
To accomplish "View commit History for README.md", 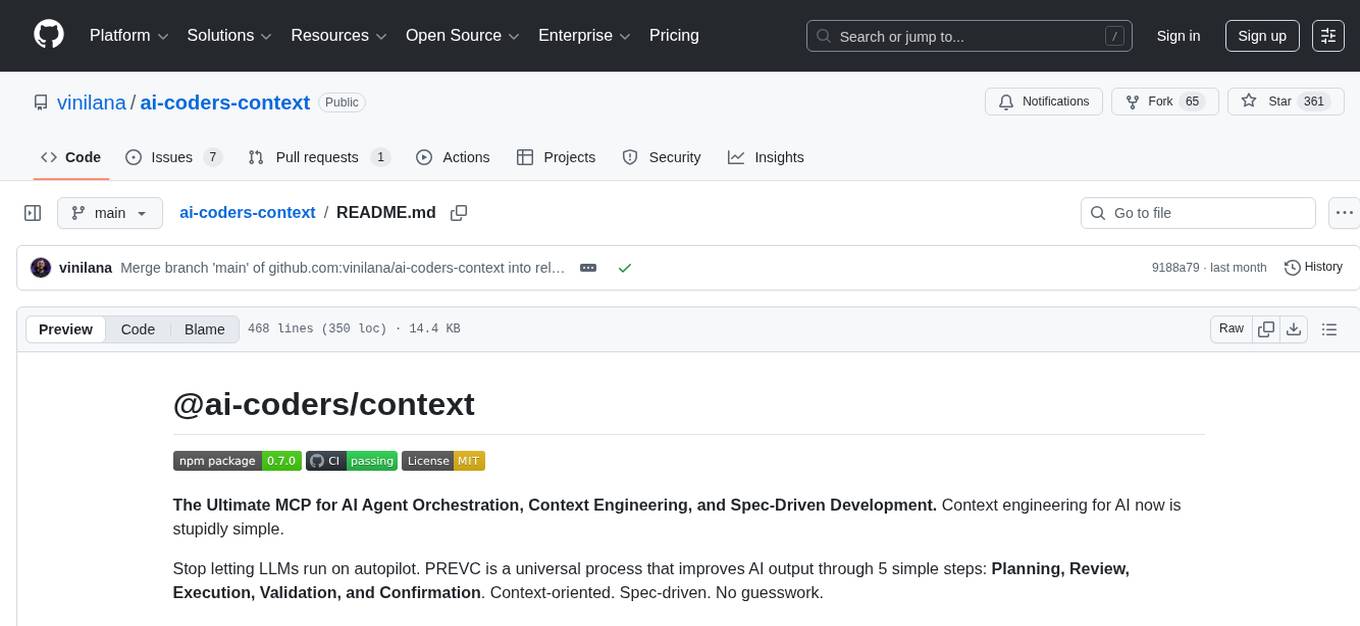I will click(1313, 267).
